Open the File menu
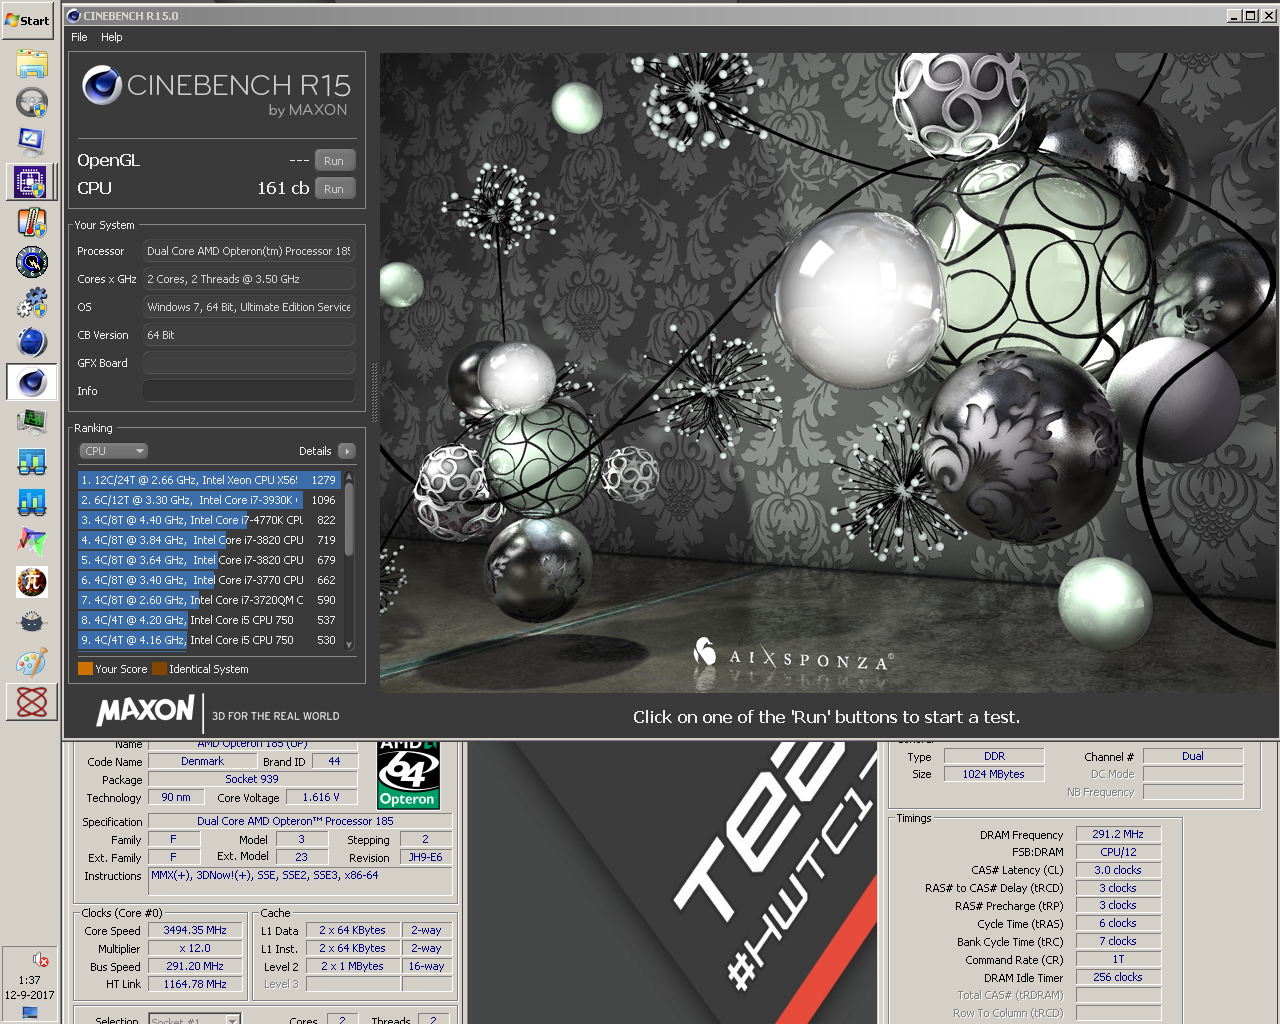The width and height of the screenshot is (1280, 1024). [79, 37]
